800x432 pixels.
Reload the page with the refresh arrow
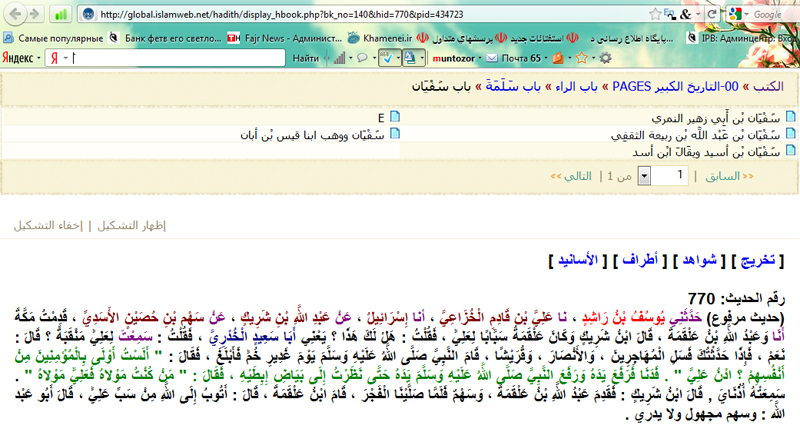[712, 14]
